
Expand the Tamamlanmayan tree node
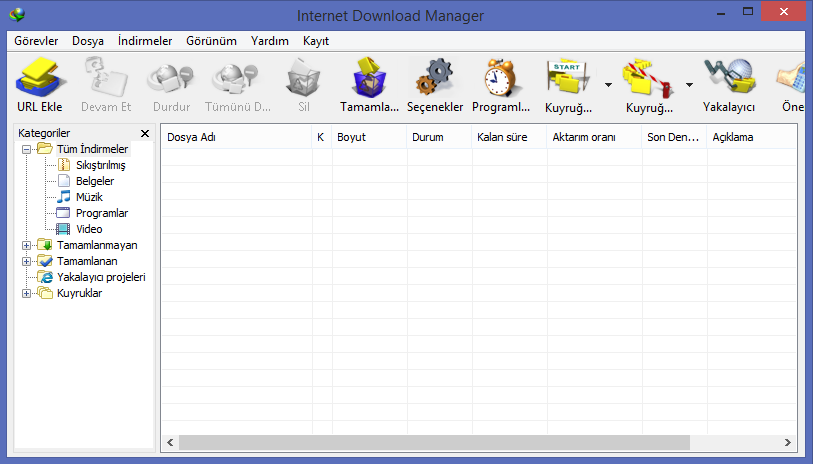pyautogui.click(x=26, y=245)
